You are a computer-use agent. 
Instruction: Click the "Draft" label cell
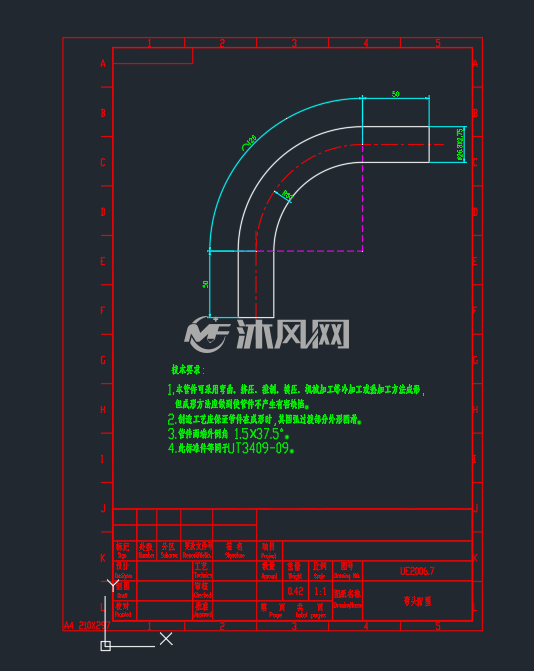[x=124, y=590]
